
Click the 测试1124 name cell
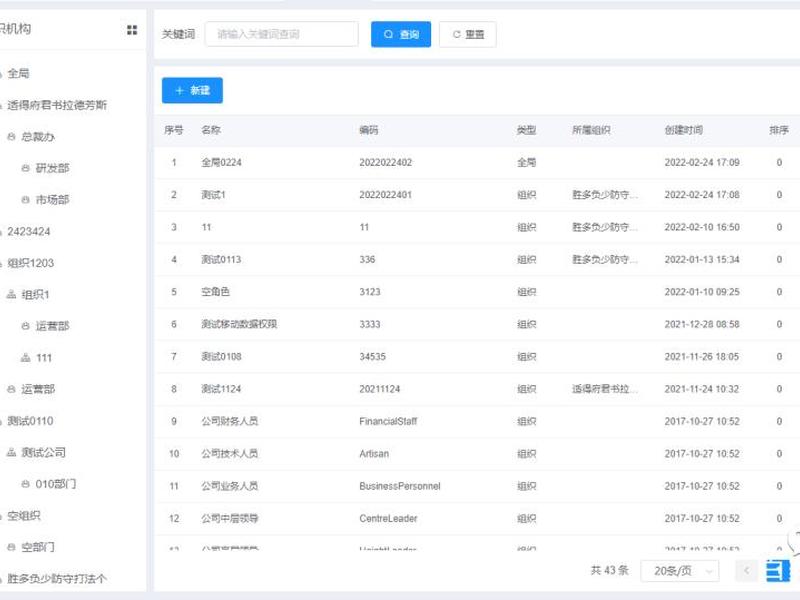click(x=221, y=389)
